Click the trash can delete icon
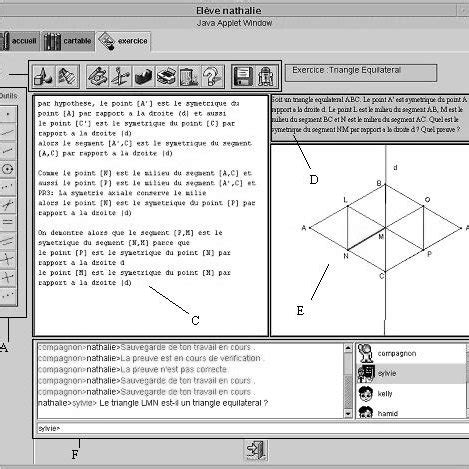The width and height of the screenshot is (469, 469). point(189,76)
